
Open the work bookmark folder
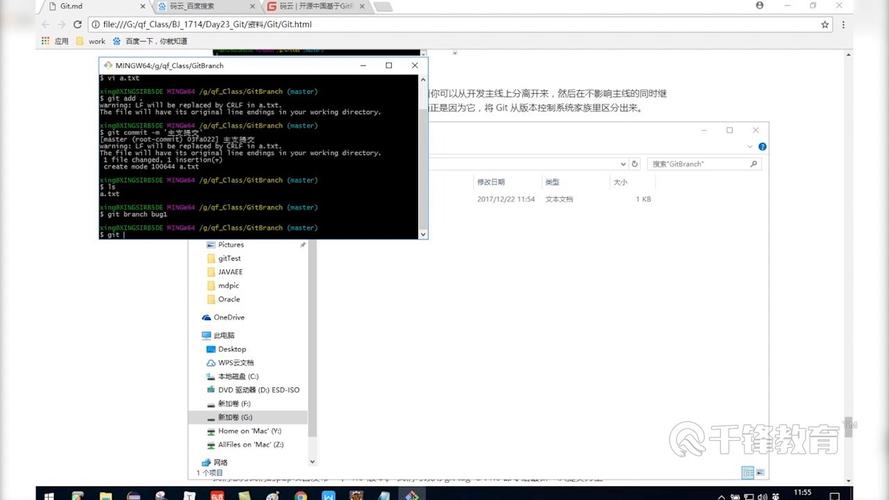click(91, 41)
